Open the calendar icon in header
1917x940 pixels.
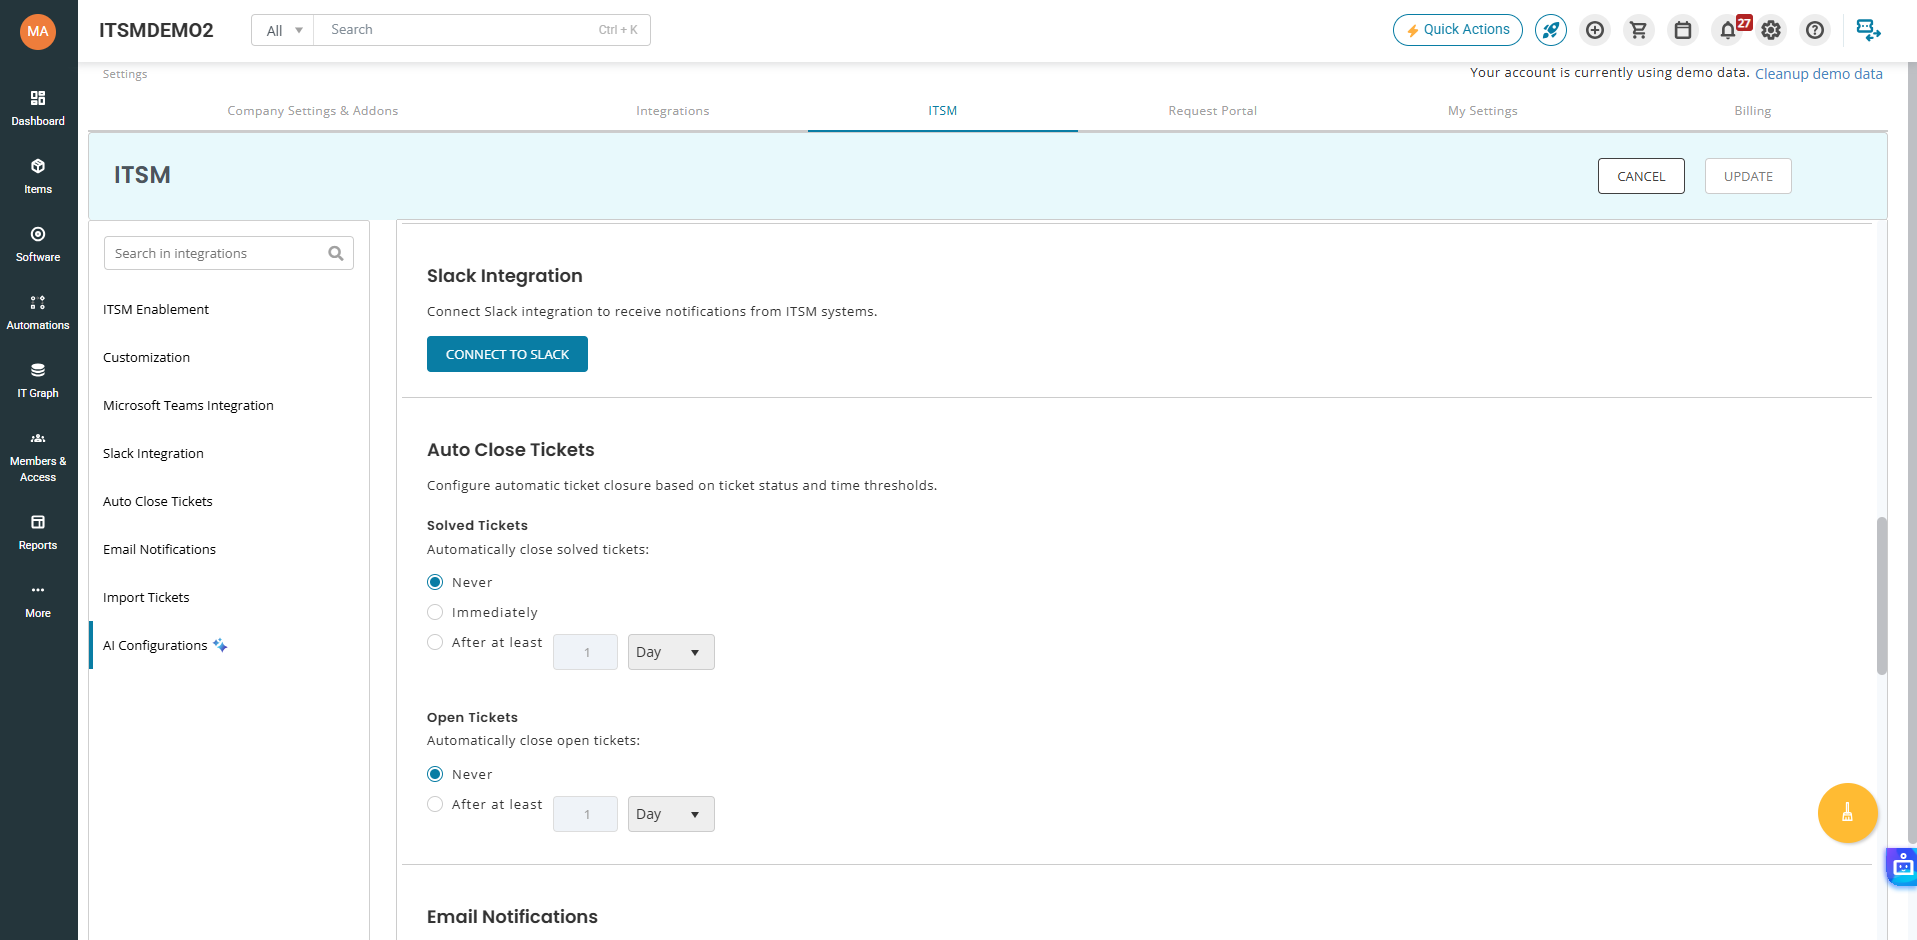coord(1683,30)
